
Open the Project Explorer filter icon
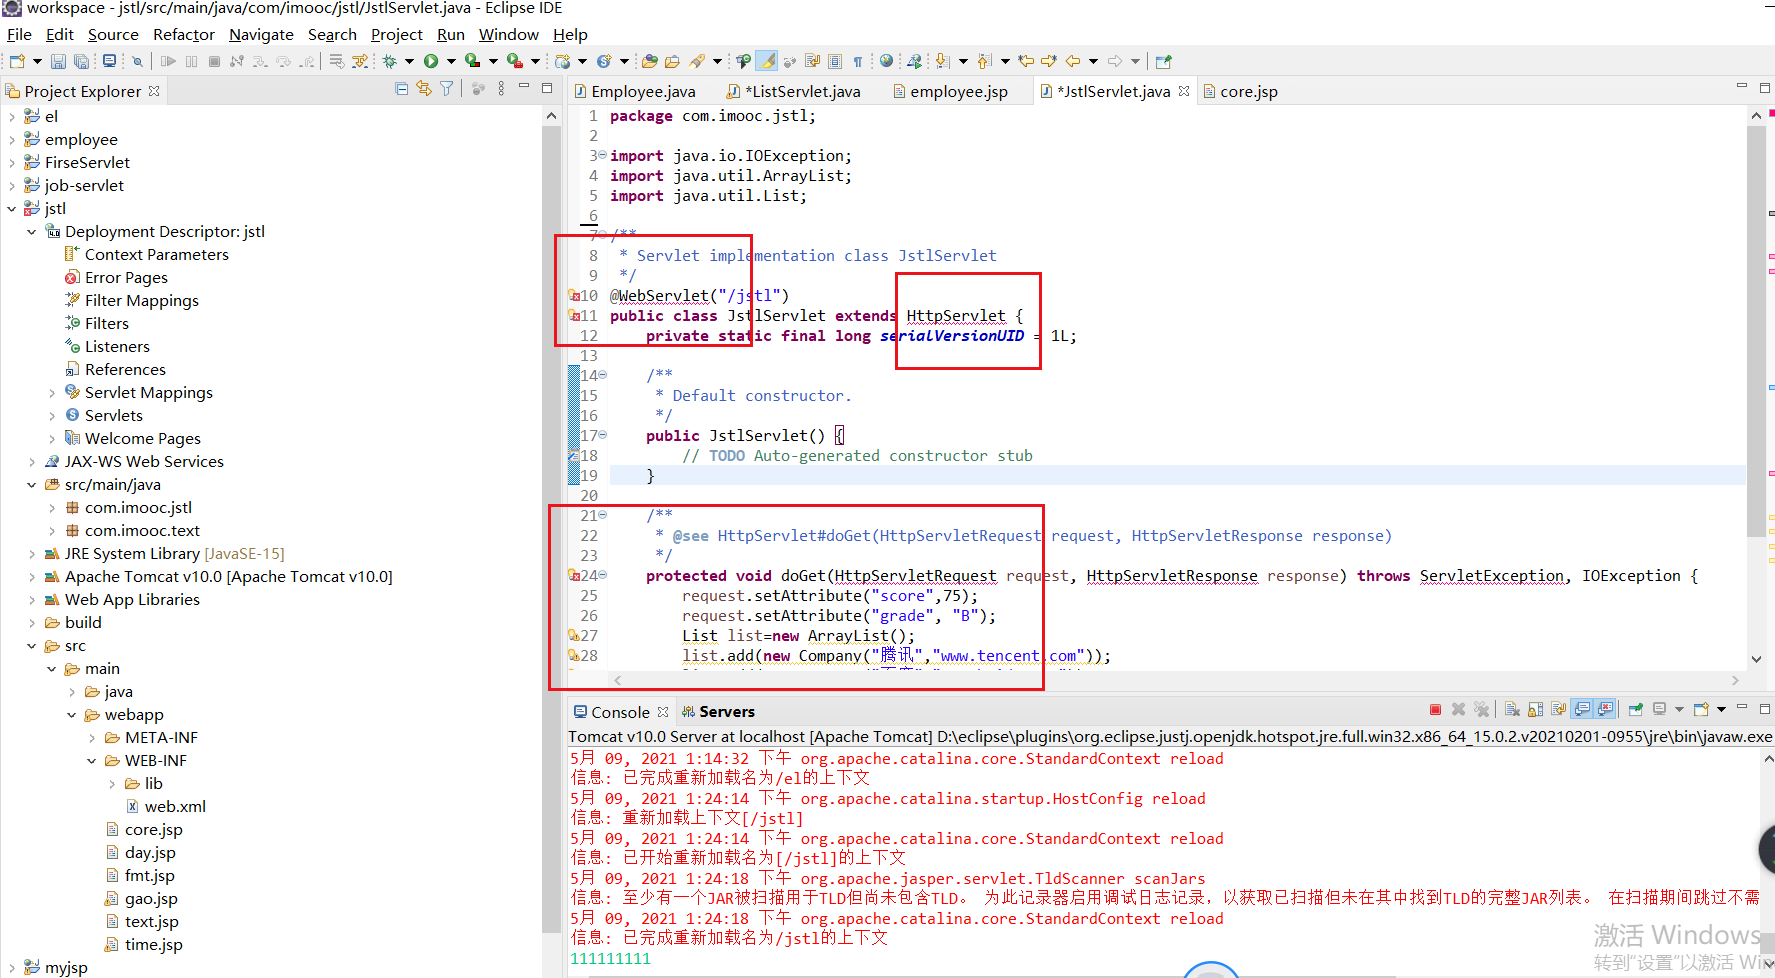click(x=447, y=89)
